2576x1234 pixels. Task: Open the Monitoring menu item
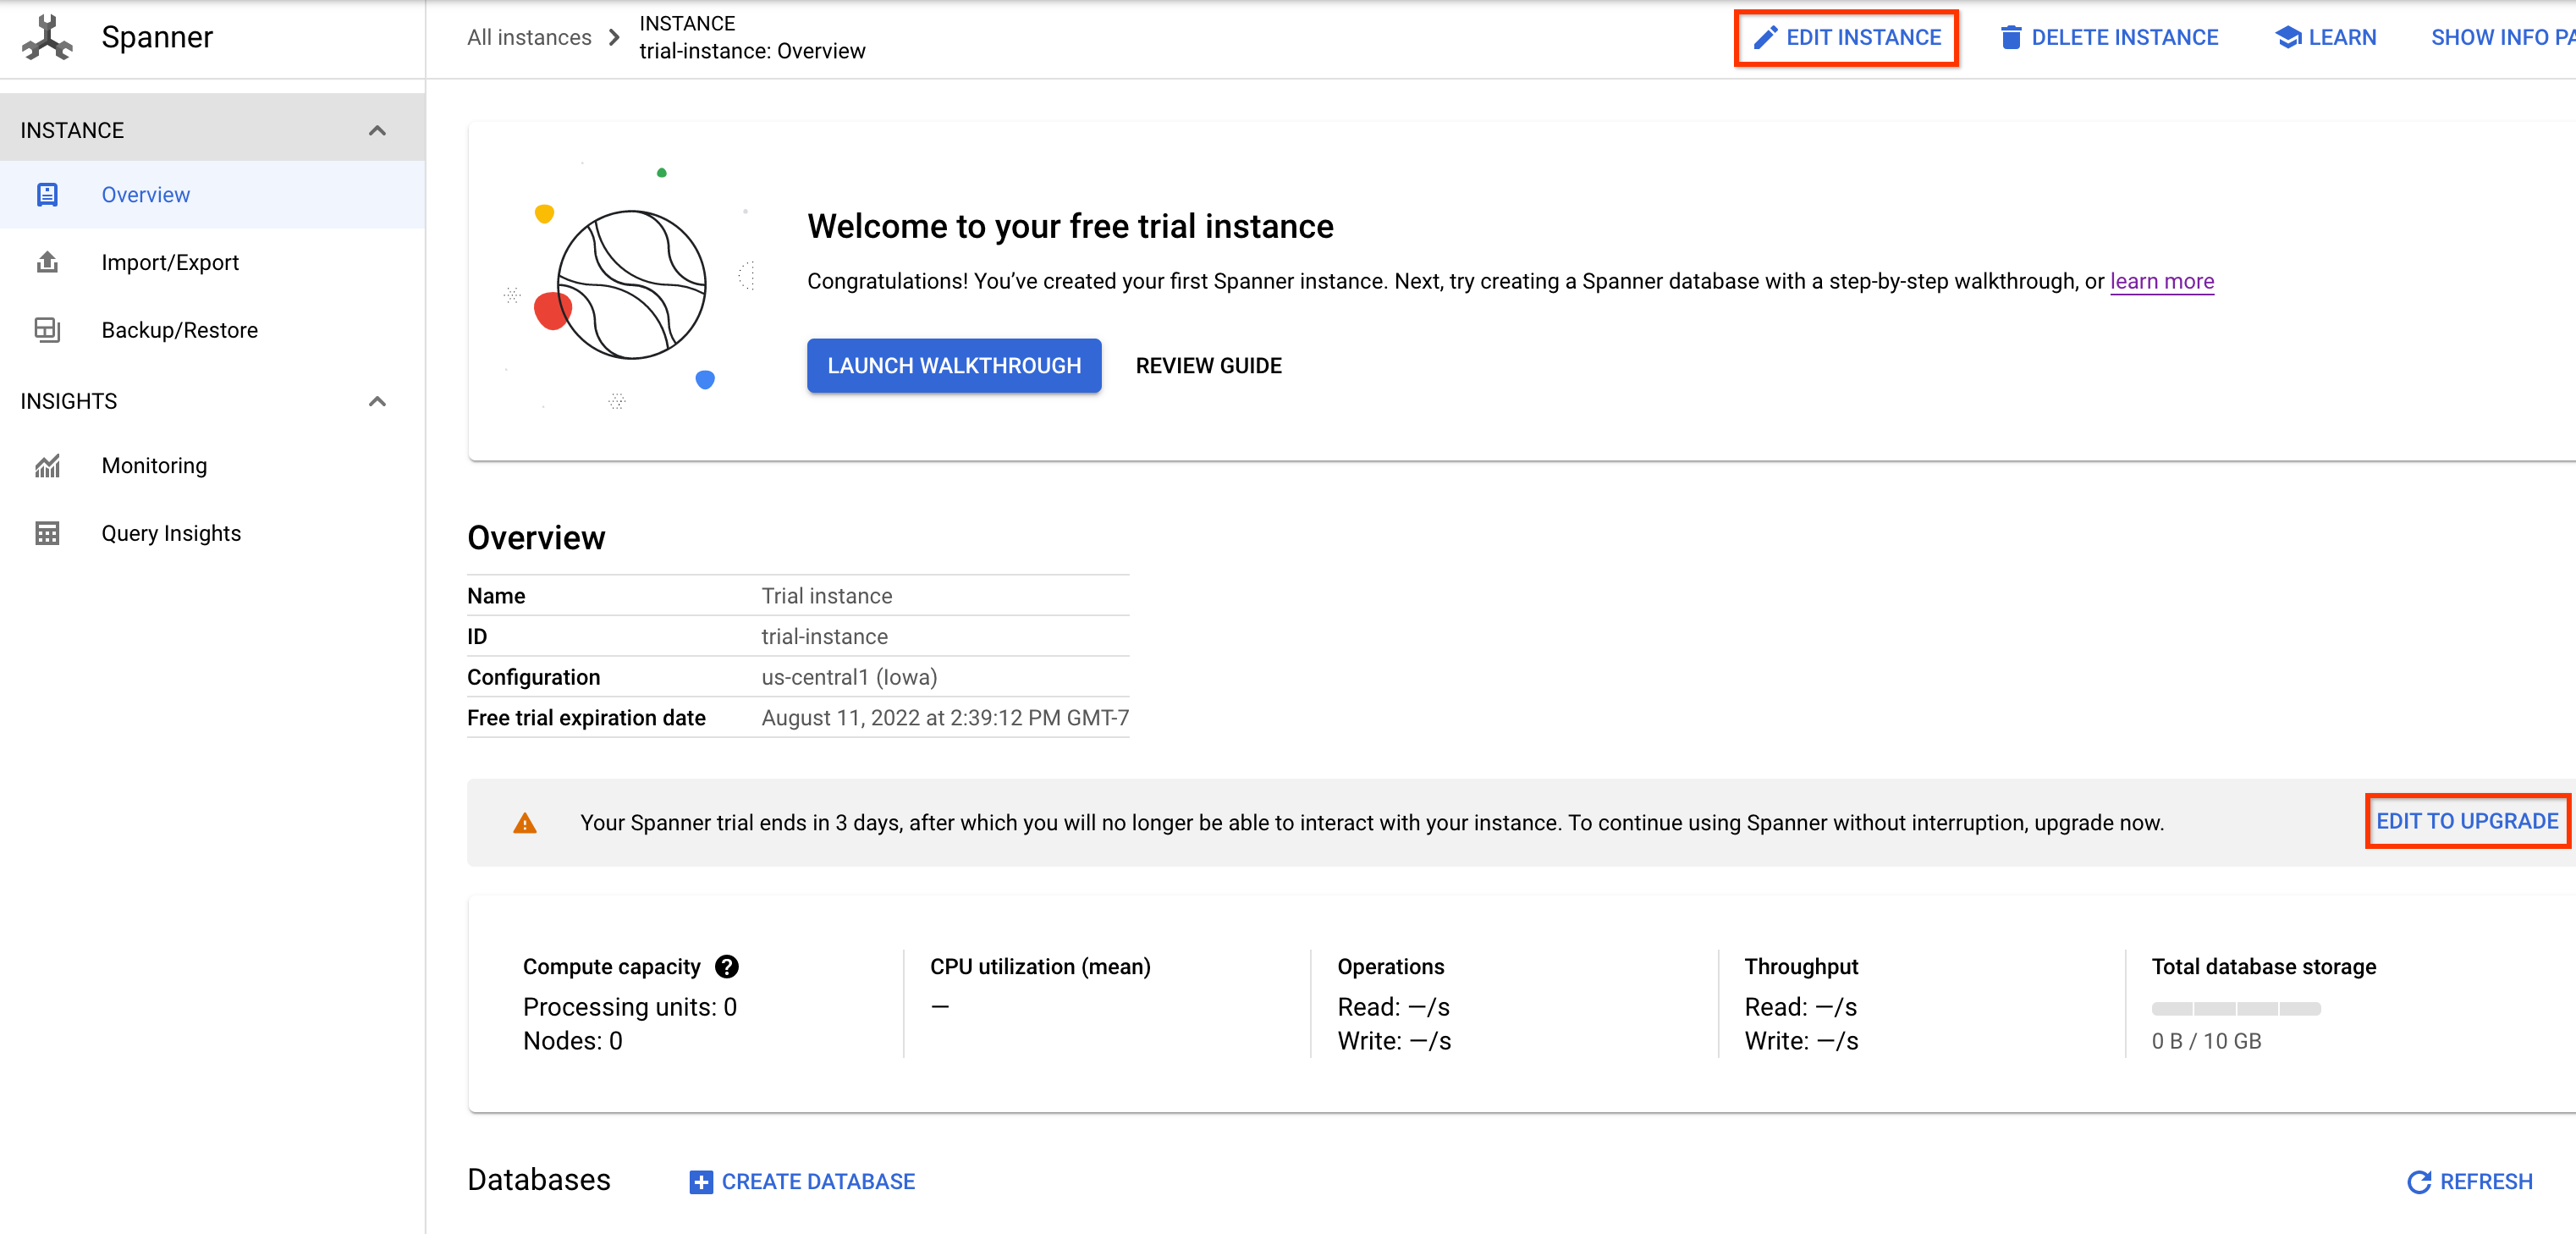[153, 465]
